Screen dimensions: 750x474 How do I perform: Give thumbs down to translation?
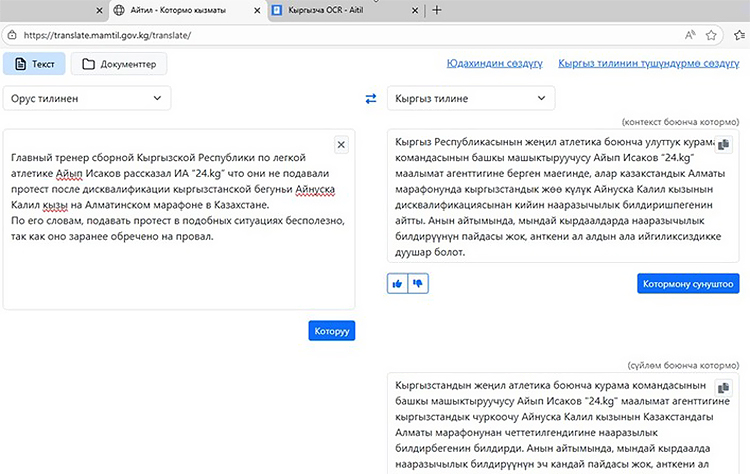click(x=418, y=284)
